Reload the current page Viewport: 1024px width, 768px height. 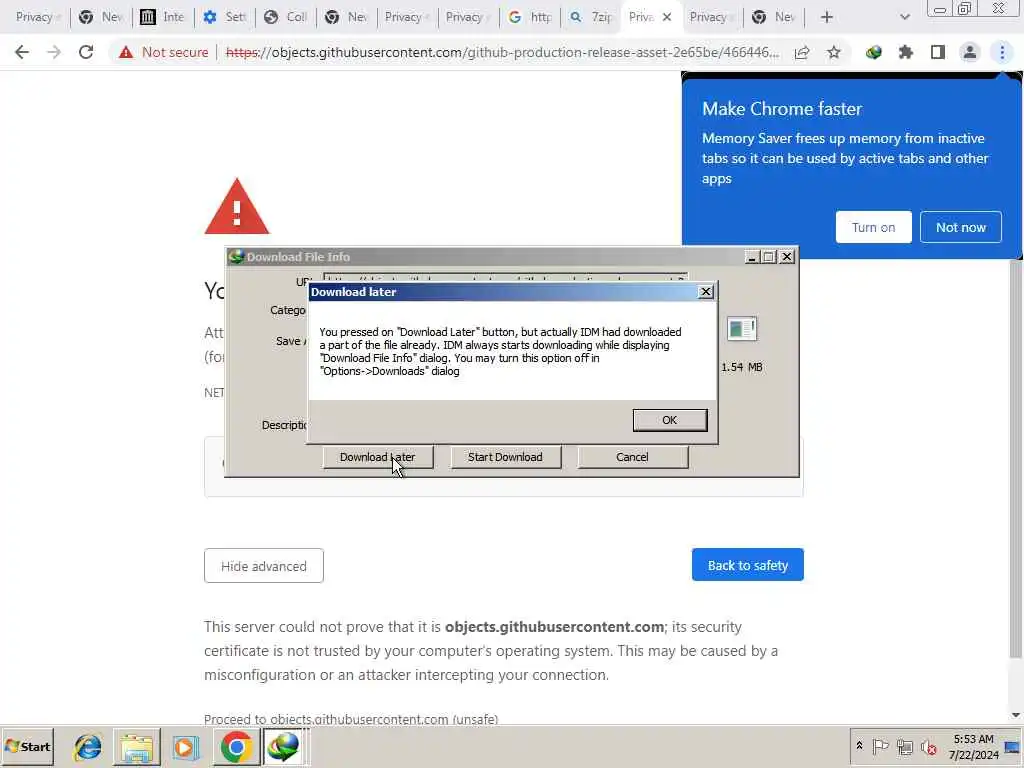point(86,52)
